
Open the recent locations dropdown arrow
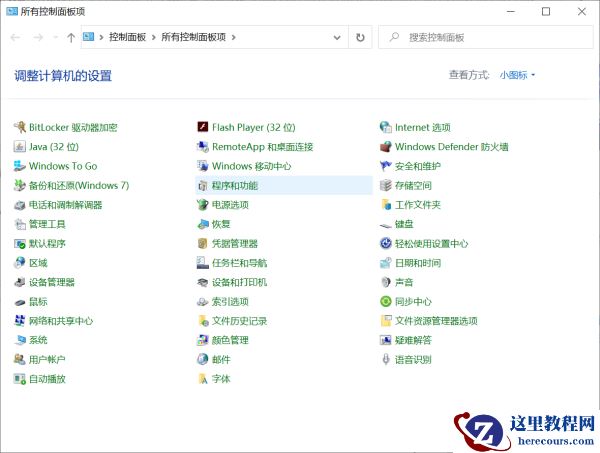pos(55,37)
